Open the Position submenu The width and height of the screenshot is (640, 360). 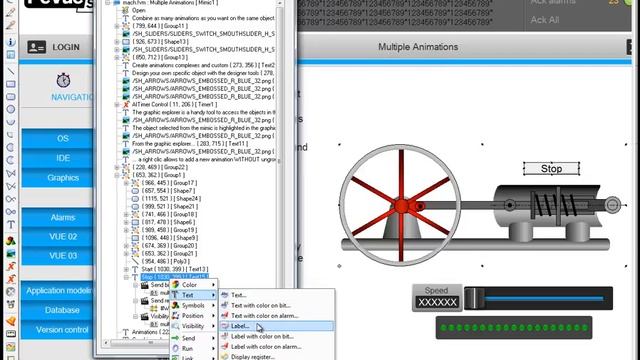pyautogui.click(x=194, y=316)
